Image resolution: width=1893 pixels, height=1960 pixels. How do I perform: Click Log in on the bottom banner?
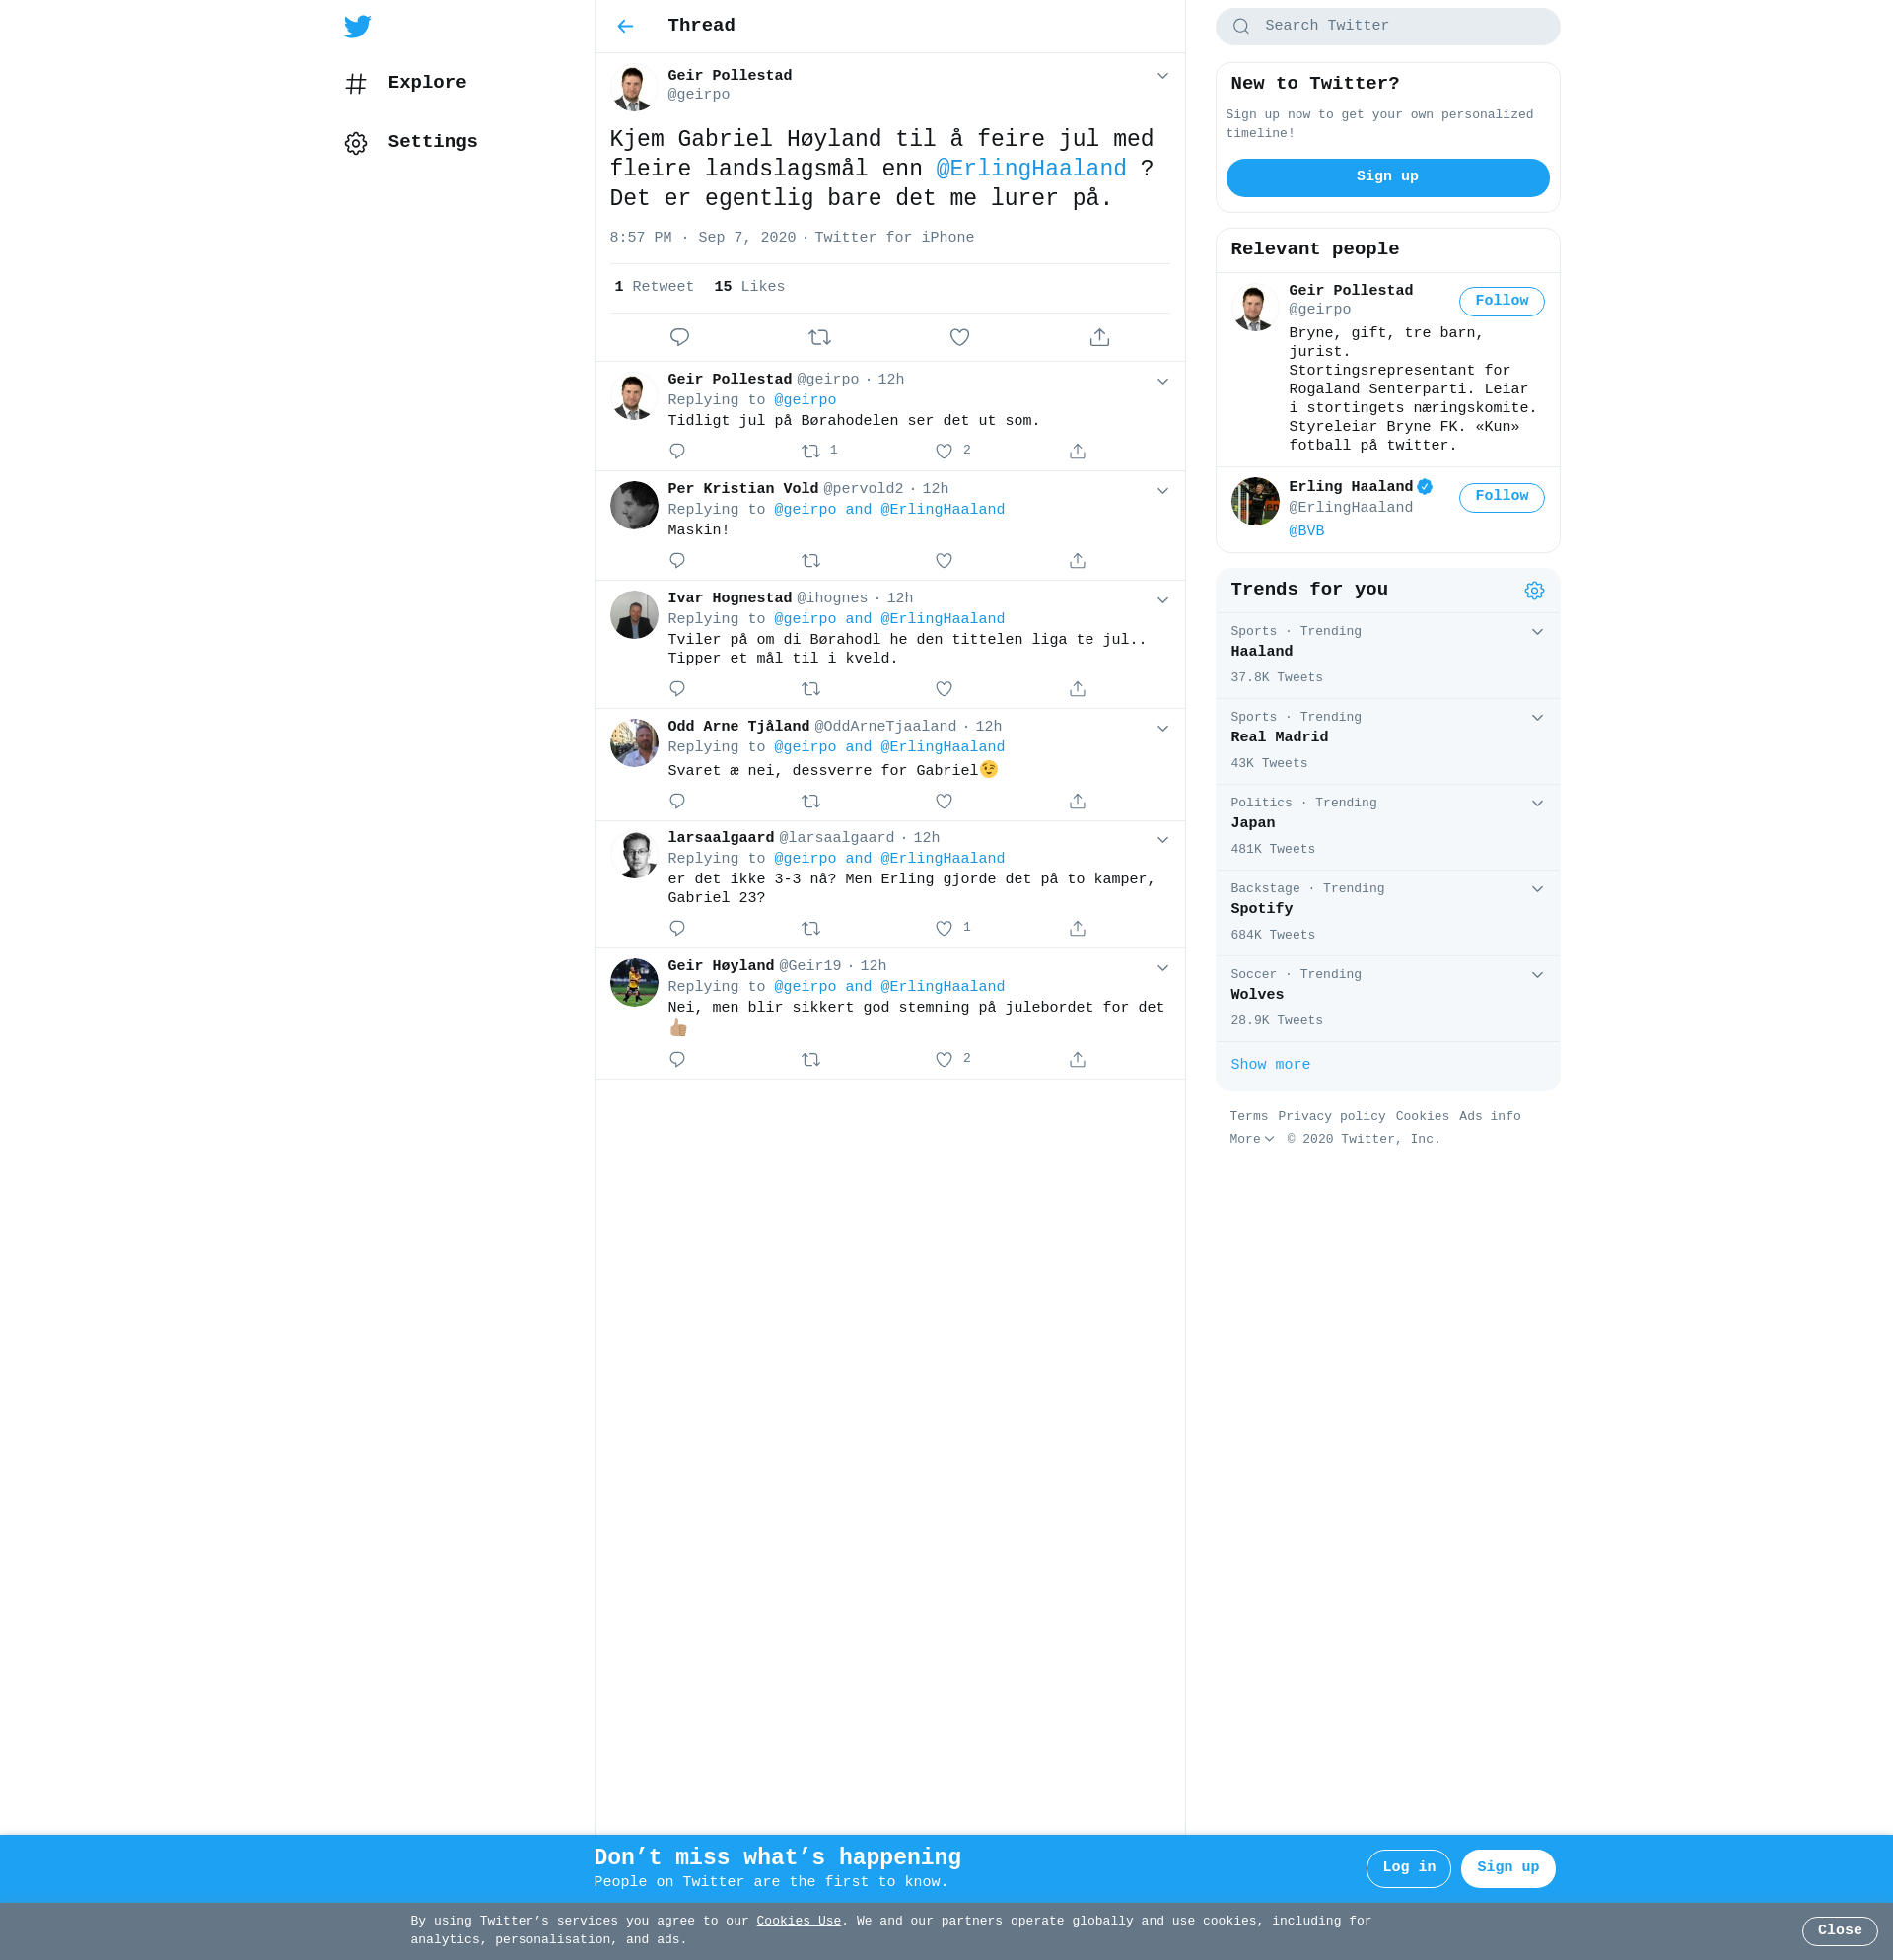[1408, 1868]
